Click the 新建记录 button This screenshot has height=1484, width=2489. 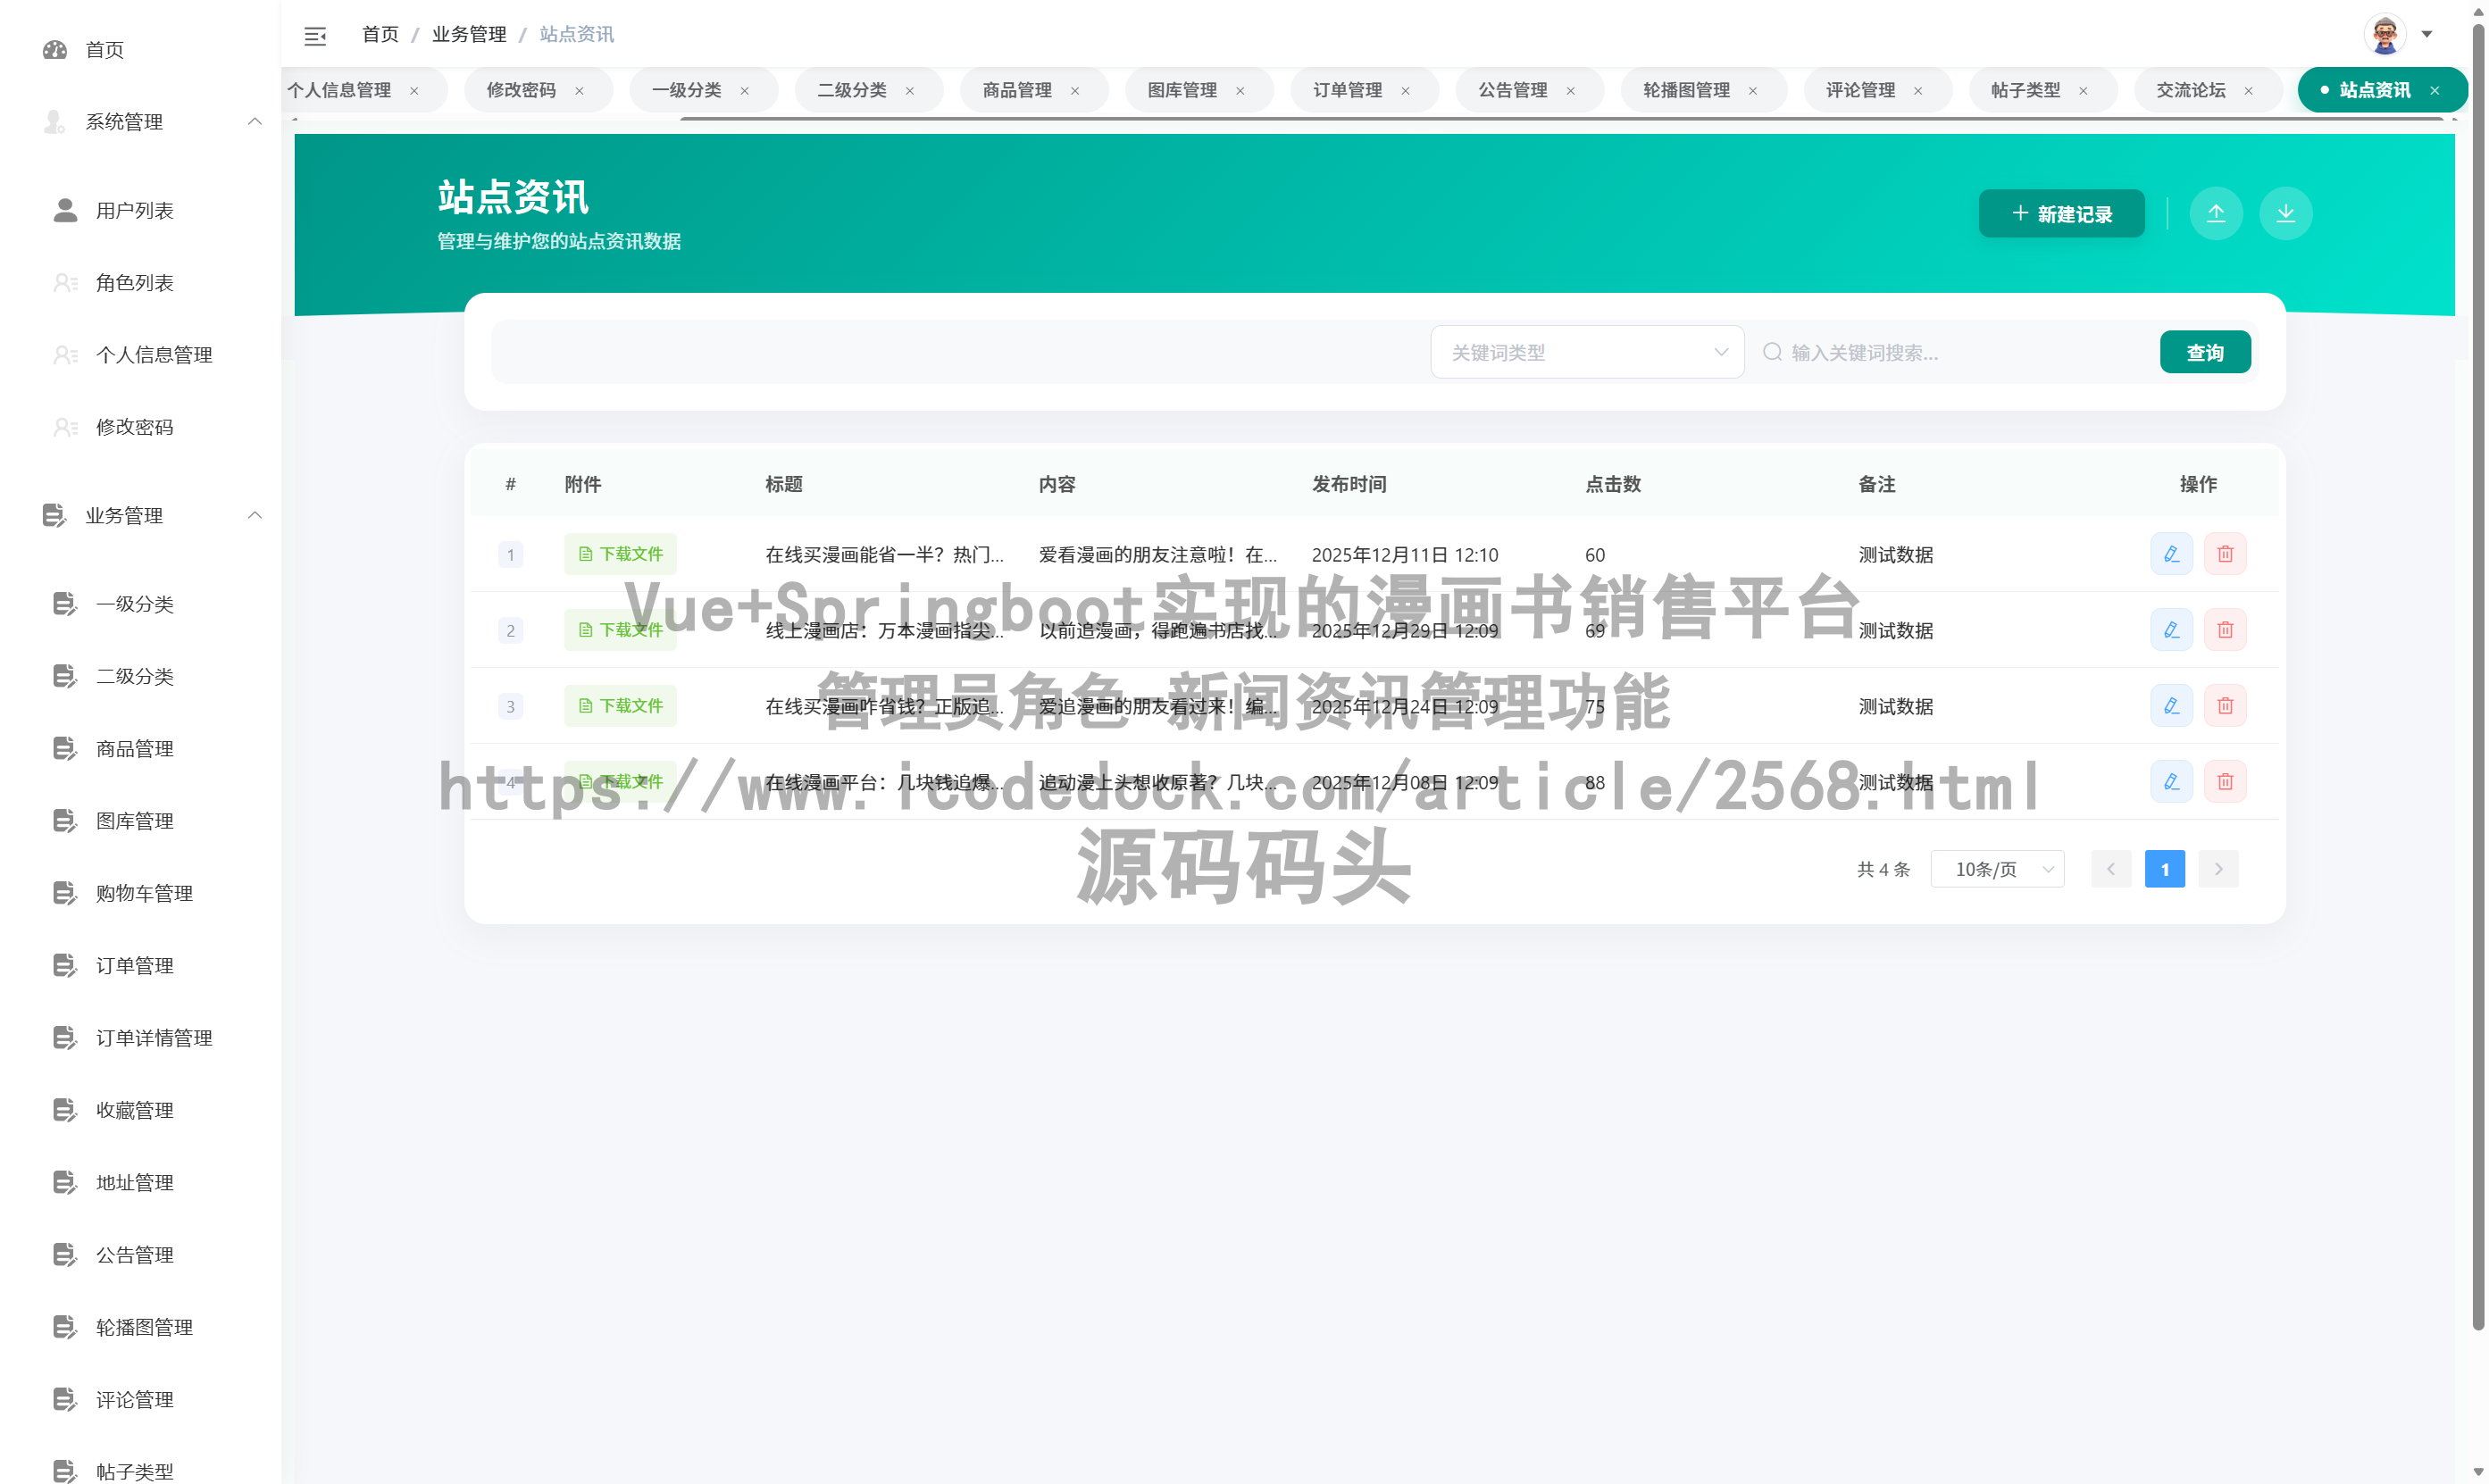tap(2060, 213)
